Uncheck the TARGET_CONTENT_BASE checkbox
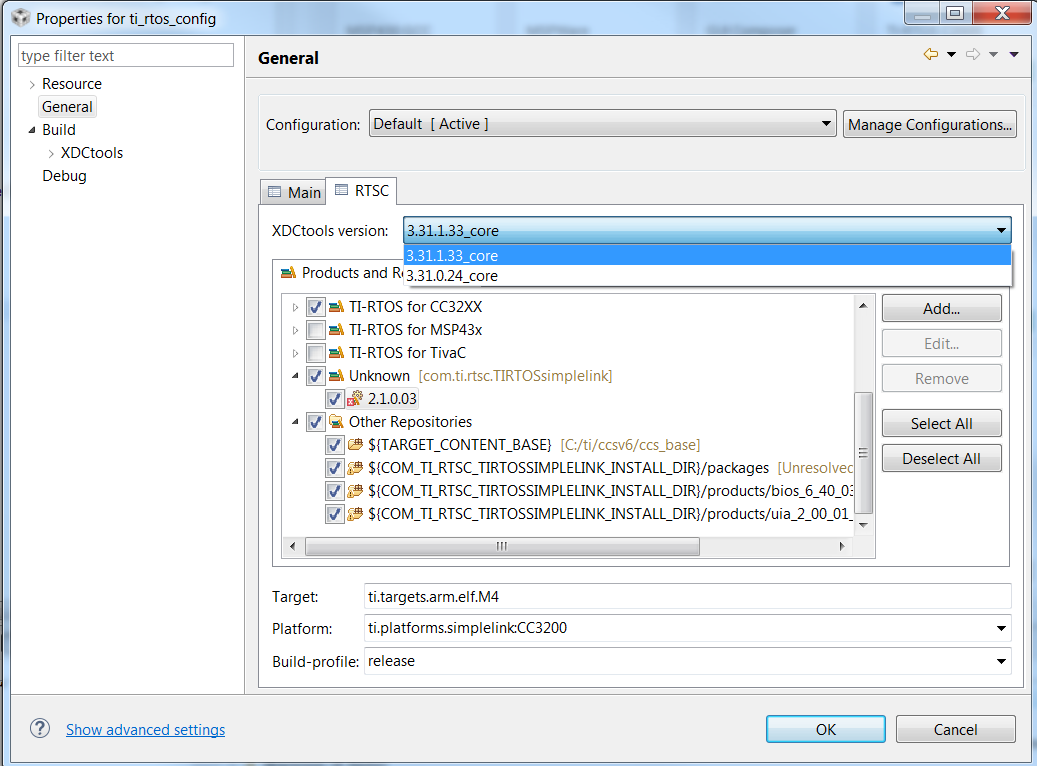The height and width of the screenshot is (766, 1037). tap(334, 445)
